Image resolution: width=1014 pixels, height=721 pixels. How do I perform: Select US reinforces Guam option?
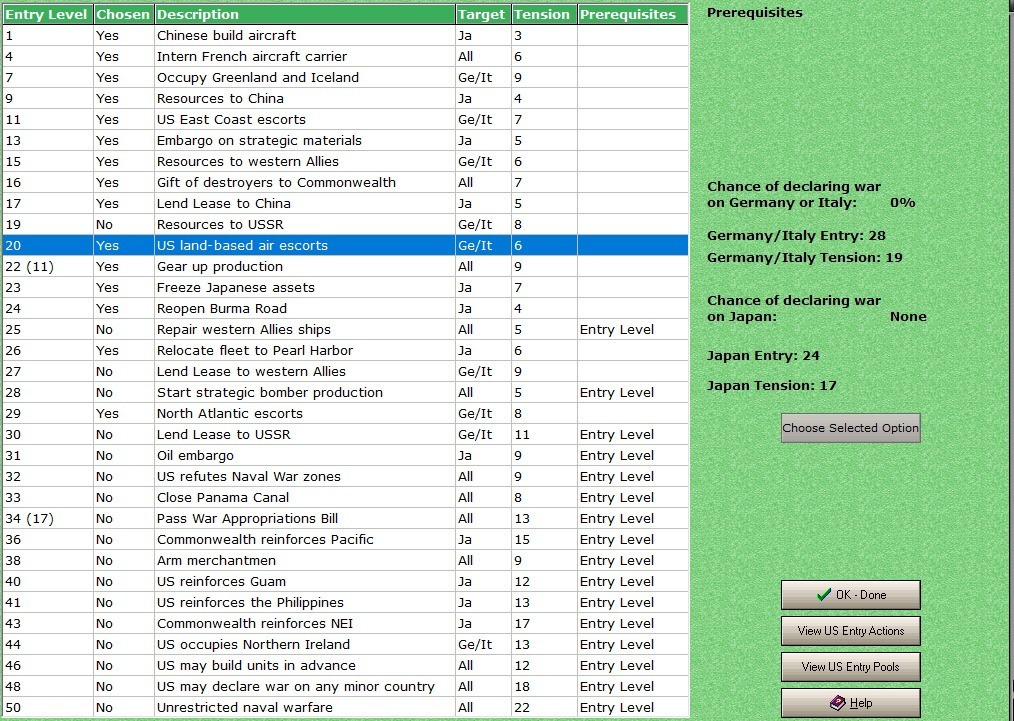(x=345, y=582)
